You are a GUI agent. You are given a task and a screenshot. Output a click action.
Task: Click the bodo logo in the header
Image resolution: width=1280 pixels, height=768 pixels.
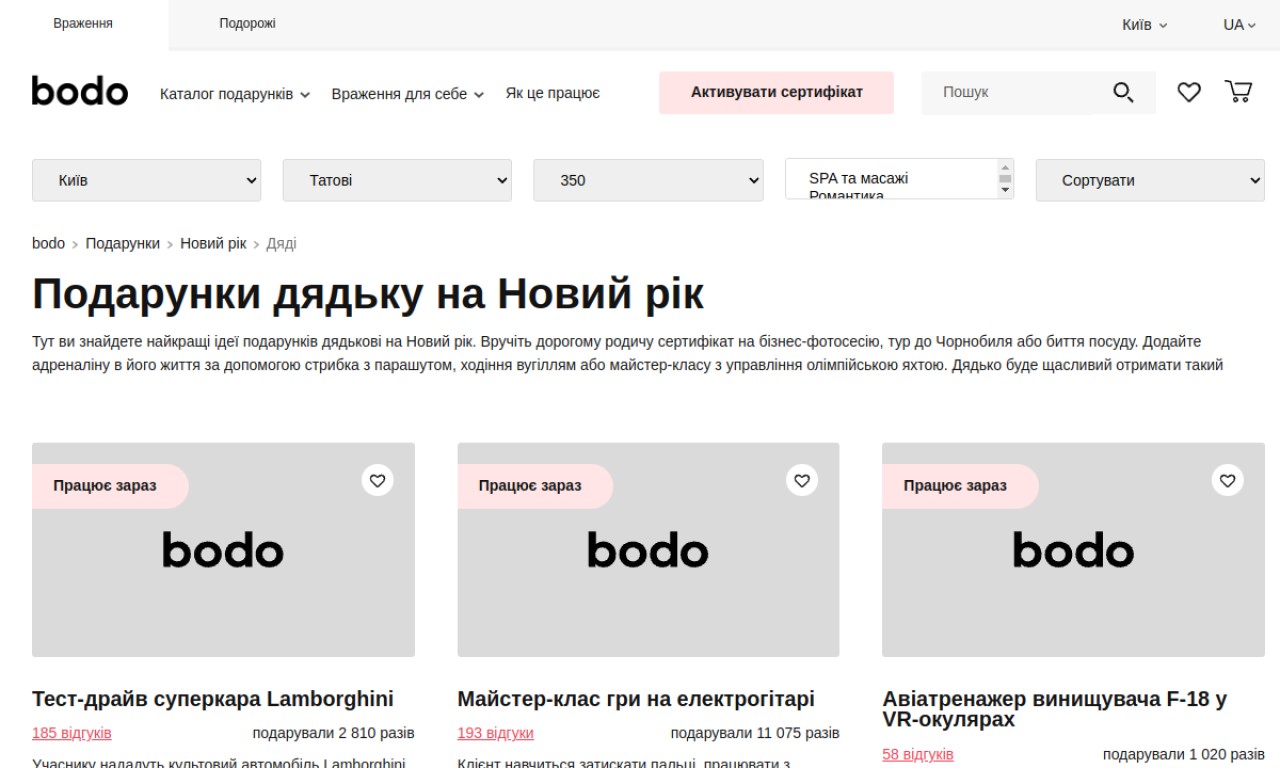[80, 91]
